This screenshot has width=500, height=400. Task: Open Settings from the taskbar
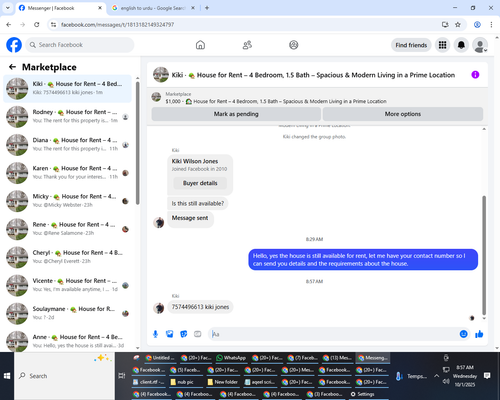pos(363,394)
